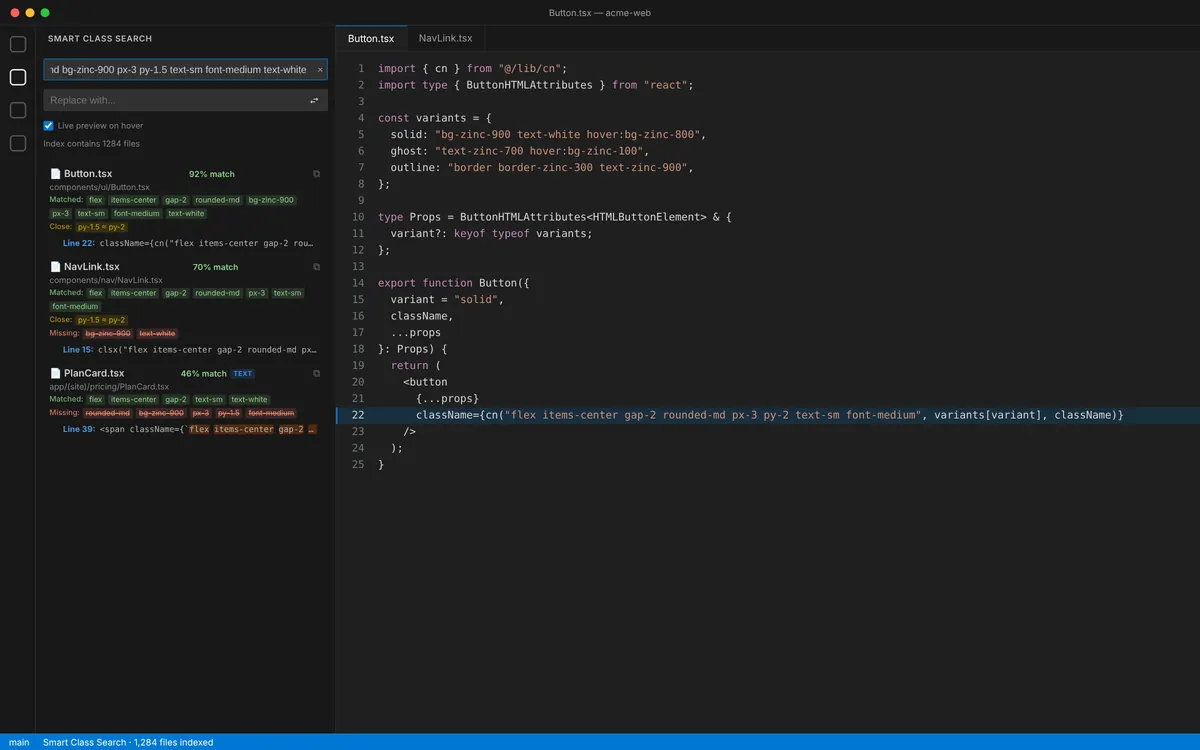Click px-3 matched tag under NavLink.tsx
The height and width of the screenshot is (750, 1200).
[x=256, y=293]
